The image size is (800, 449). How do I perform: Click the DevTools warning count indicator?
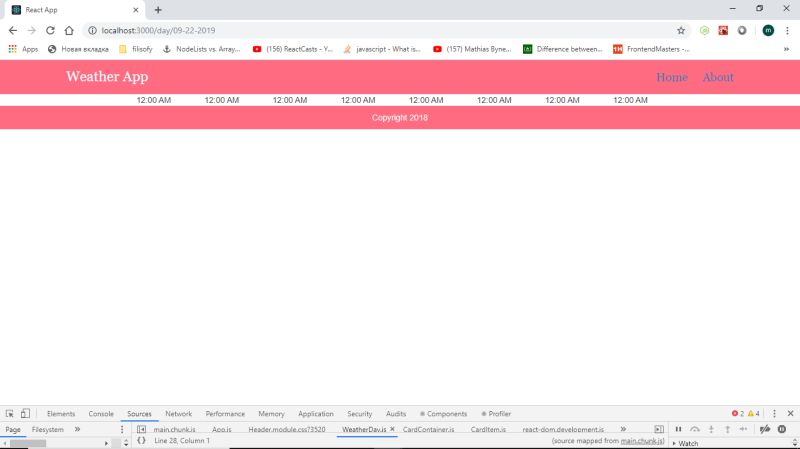click(x=754, y=414)
